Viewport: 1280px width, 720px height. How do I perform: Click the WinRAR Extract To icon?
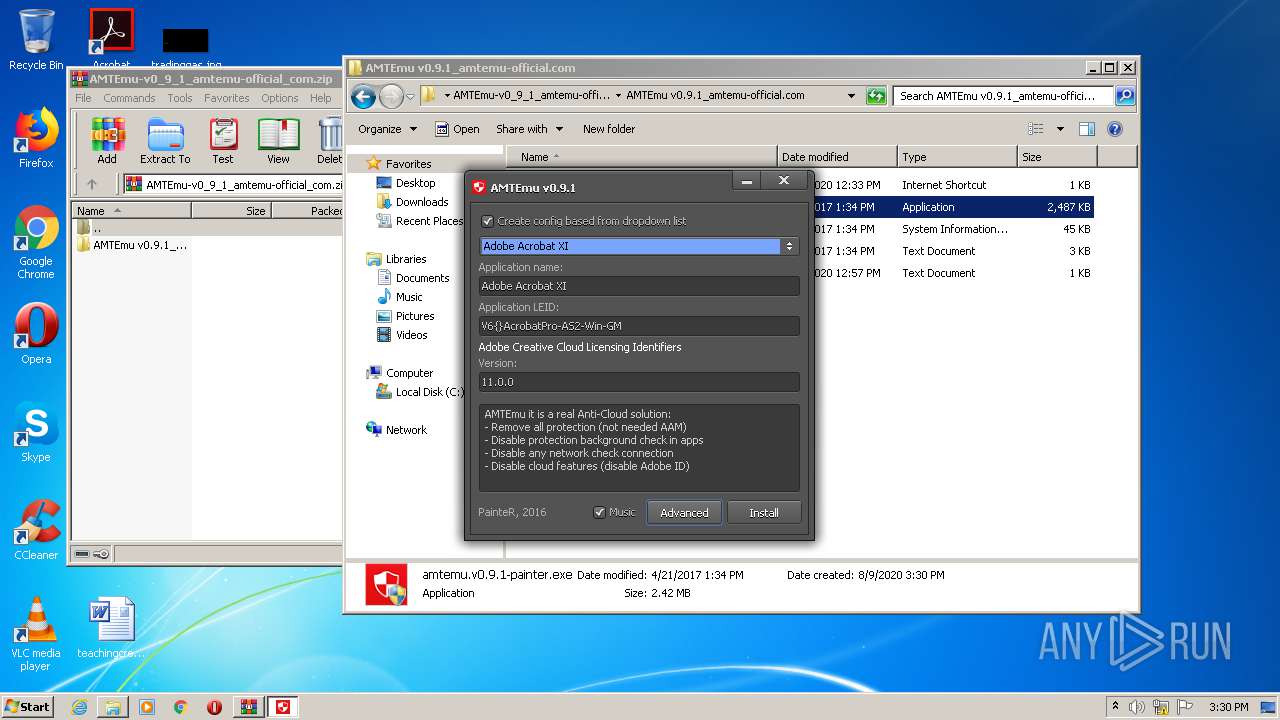coord(165,140)
